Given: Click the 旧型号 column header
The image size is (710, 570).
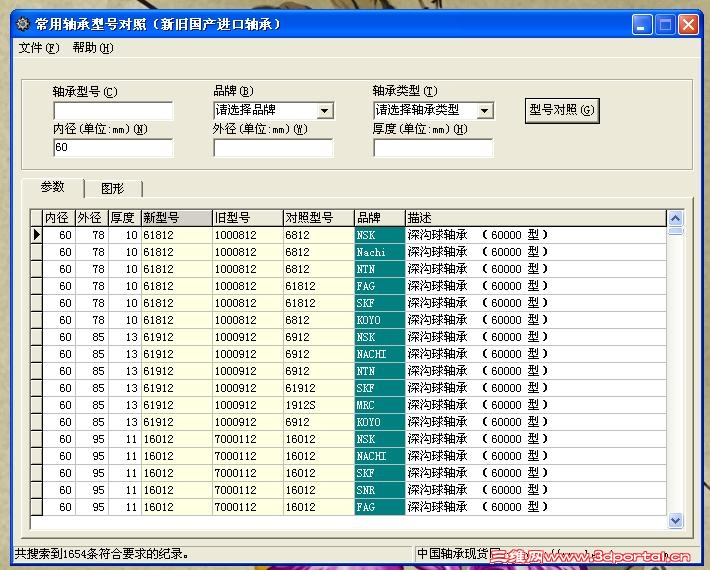Looking at the screenshot, I should (x=248, y=218).
